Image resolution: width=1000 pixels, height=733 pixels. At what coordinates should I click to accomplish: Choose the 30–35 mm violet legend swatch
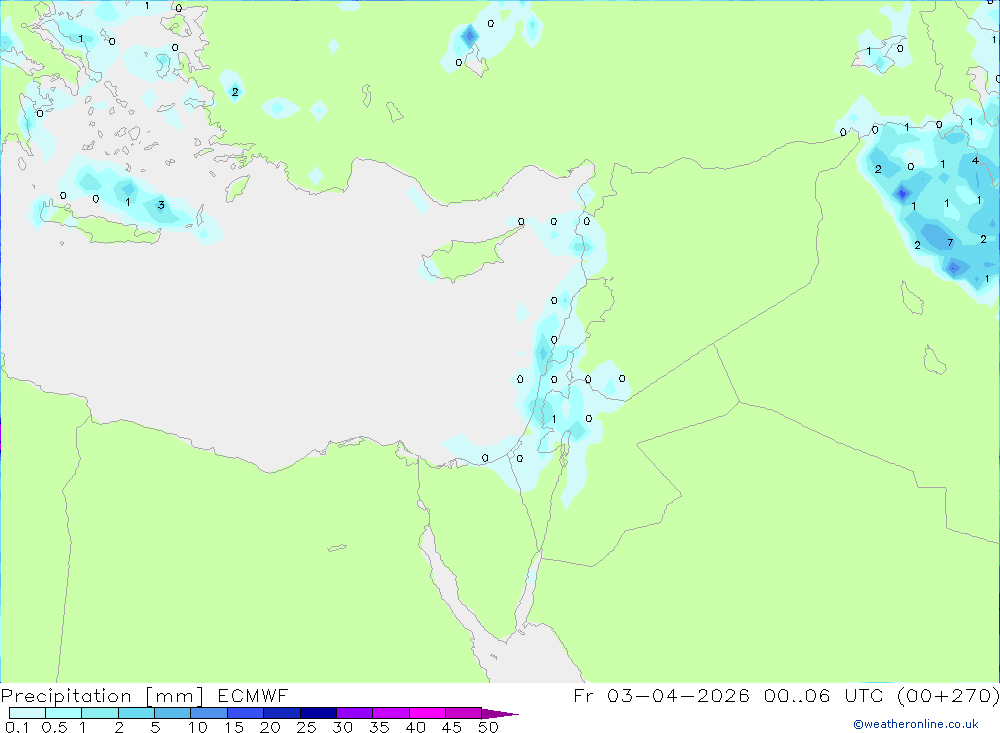click(x=354, y=713)
